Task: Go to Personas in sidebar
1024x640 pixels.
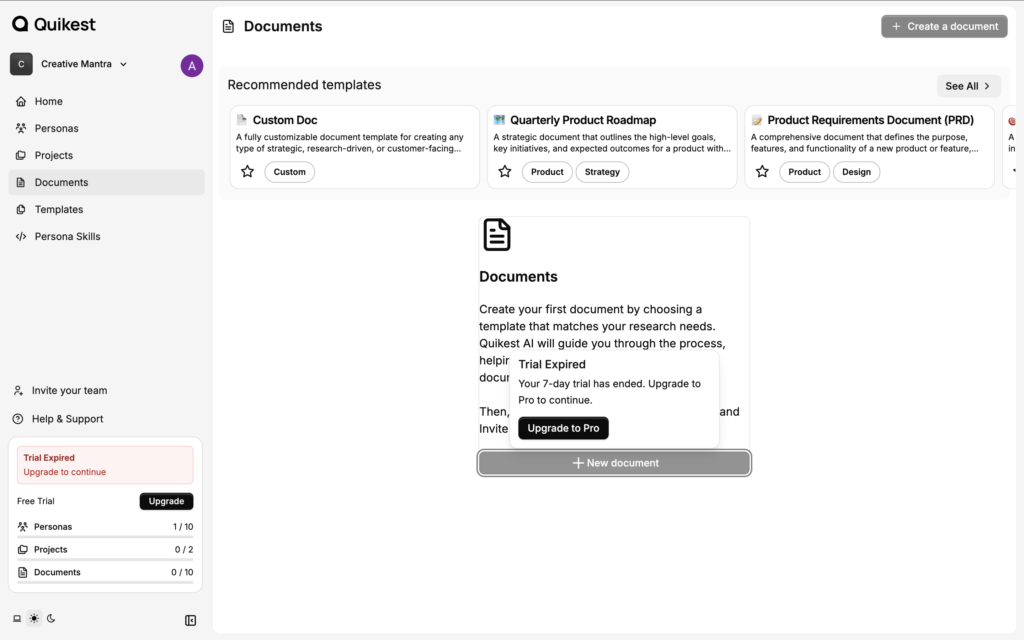Action: (56, 128)
